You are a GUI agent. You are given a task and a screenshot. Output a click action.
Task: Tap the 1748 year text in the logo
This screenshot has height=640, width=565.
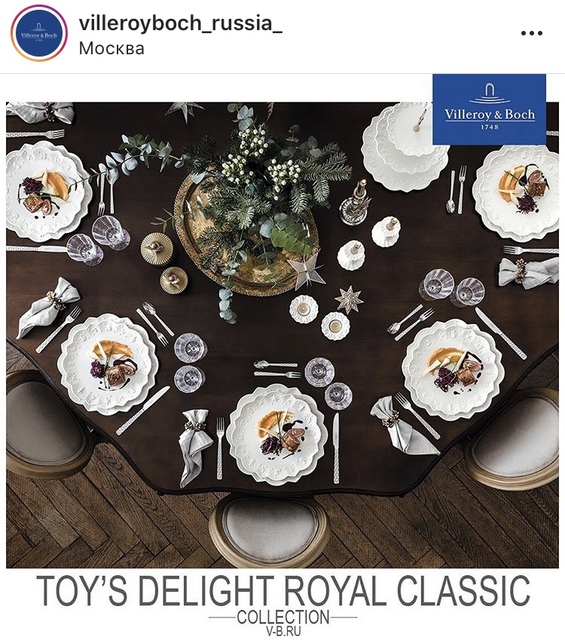coord(489,127)
